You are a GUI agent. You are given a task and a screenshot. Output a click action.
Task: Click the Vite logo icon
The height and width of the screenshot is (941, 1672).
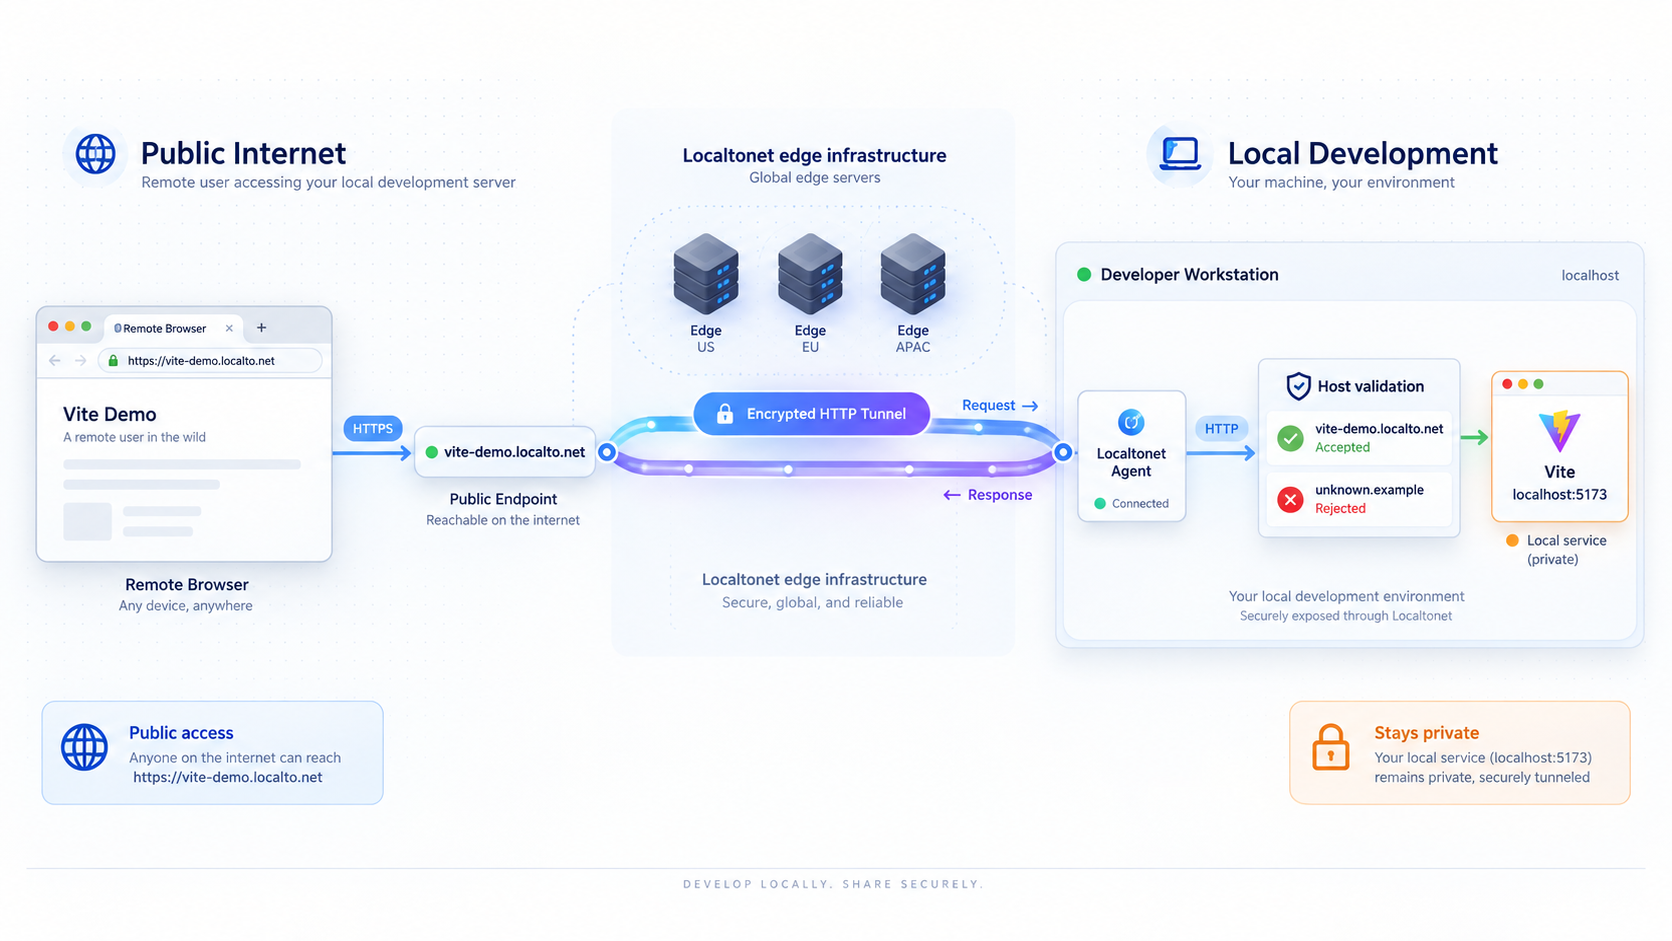click(x=1559, y=431)
